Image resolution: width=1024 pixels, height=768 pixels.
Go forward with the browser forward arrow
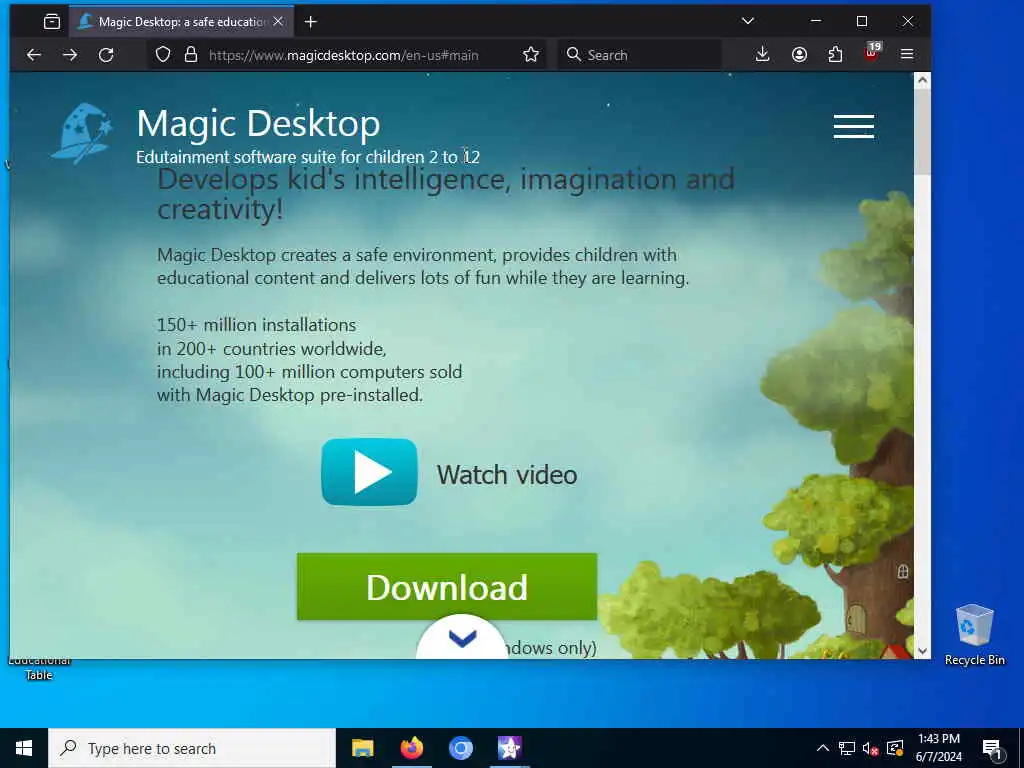(x=70, y=55)
